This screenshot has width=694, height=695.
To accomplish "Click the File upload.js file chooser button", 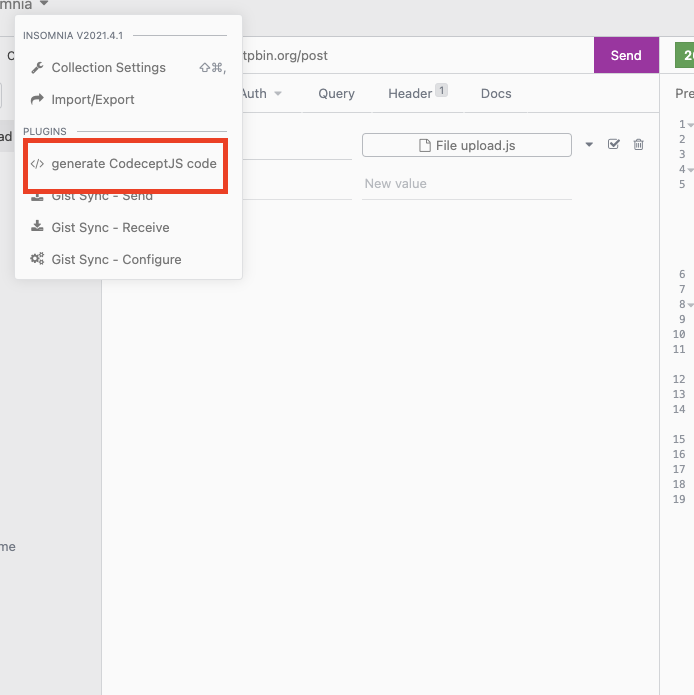I will pyautogui.click(x=467, y=145).
